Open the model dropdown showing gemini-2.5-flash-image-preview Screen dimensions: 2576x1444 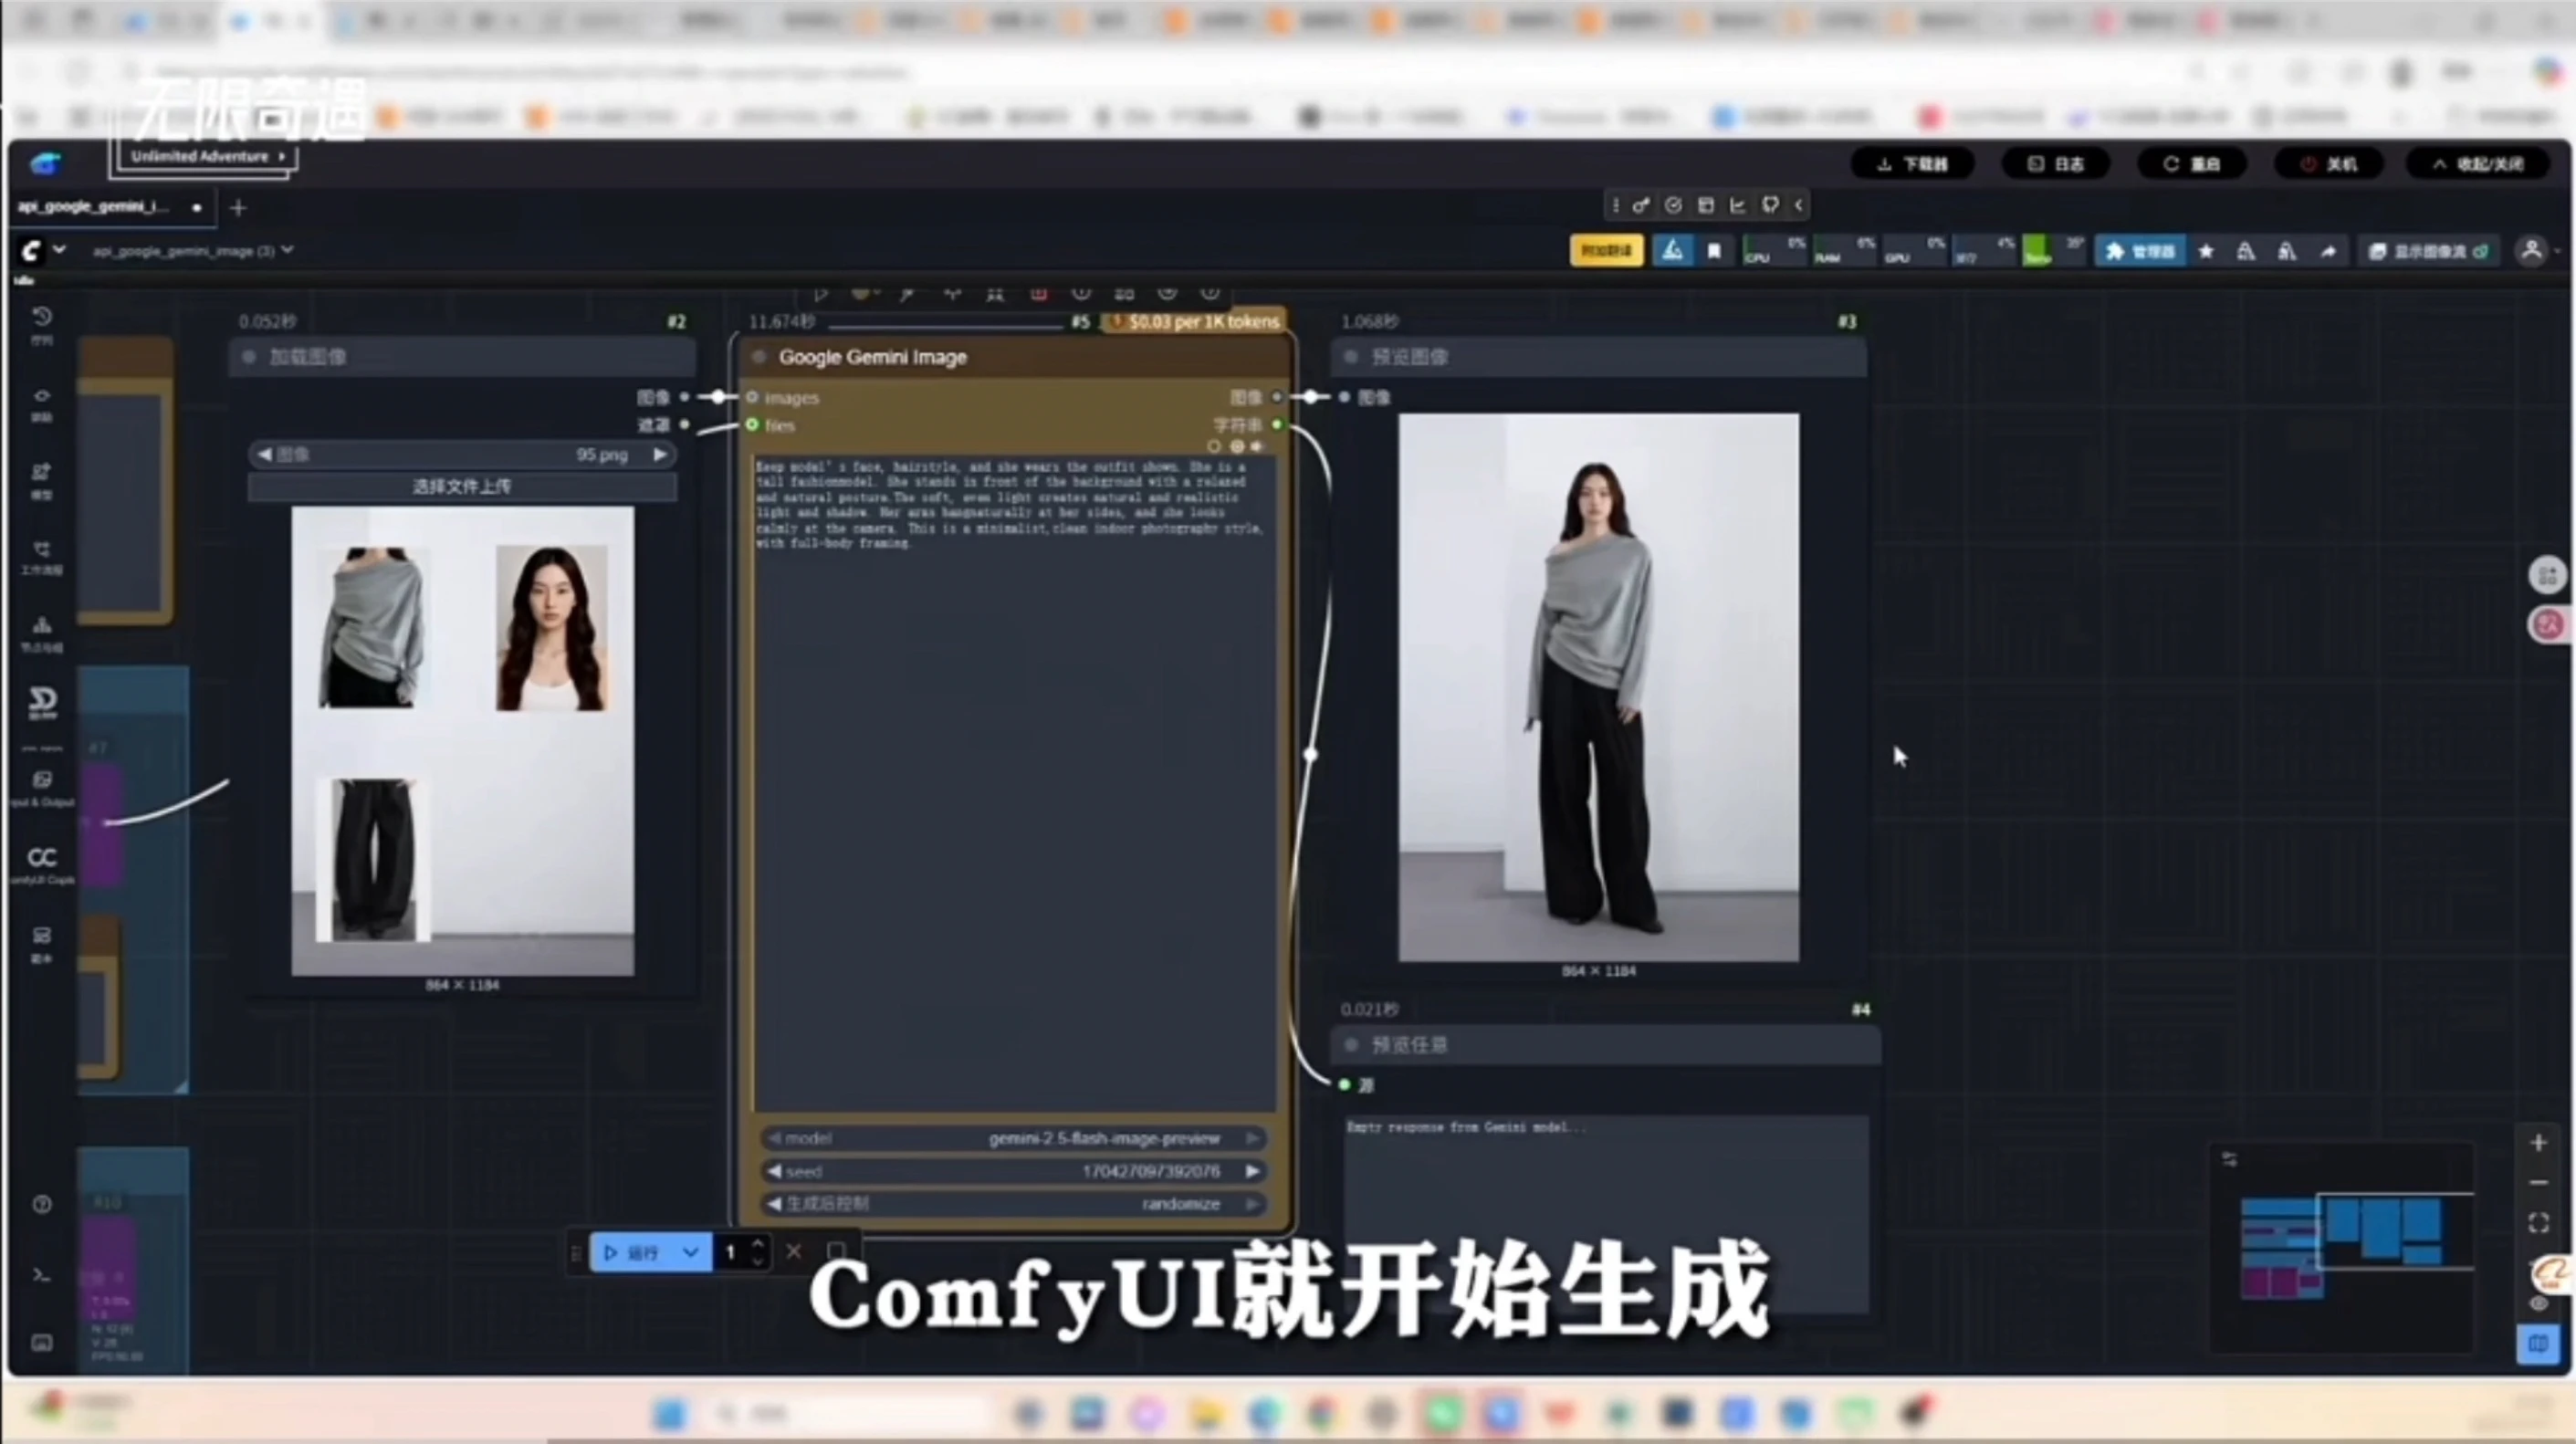pos(1014,1138)
